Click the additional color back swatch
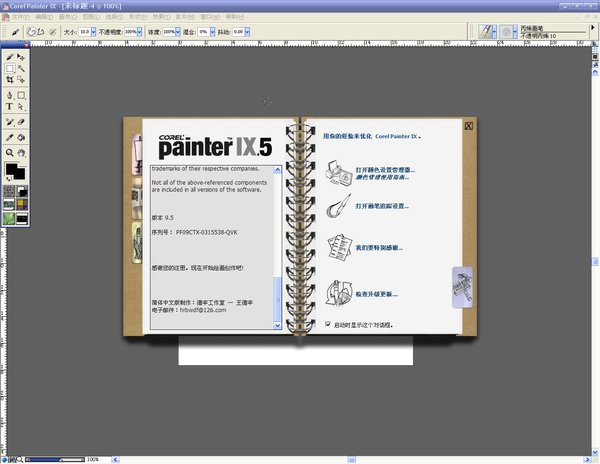Viewport: 600px width, 464px height. pos(21,175)
